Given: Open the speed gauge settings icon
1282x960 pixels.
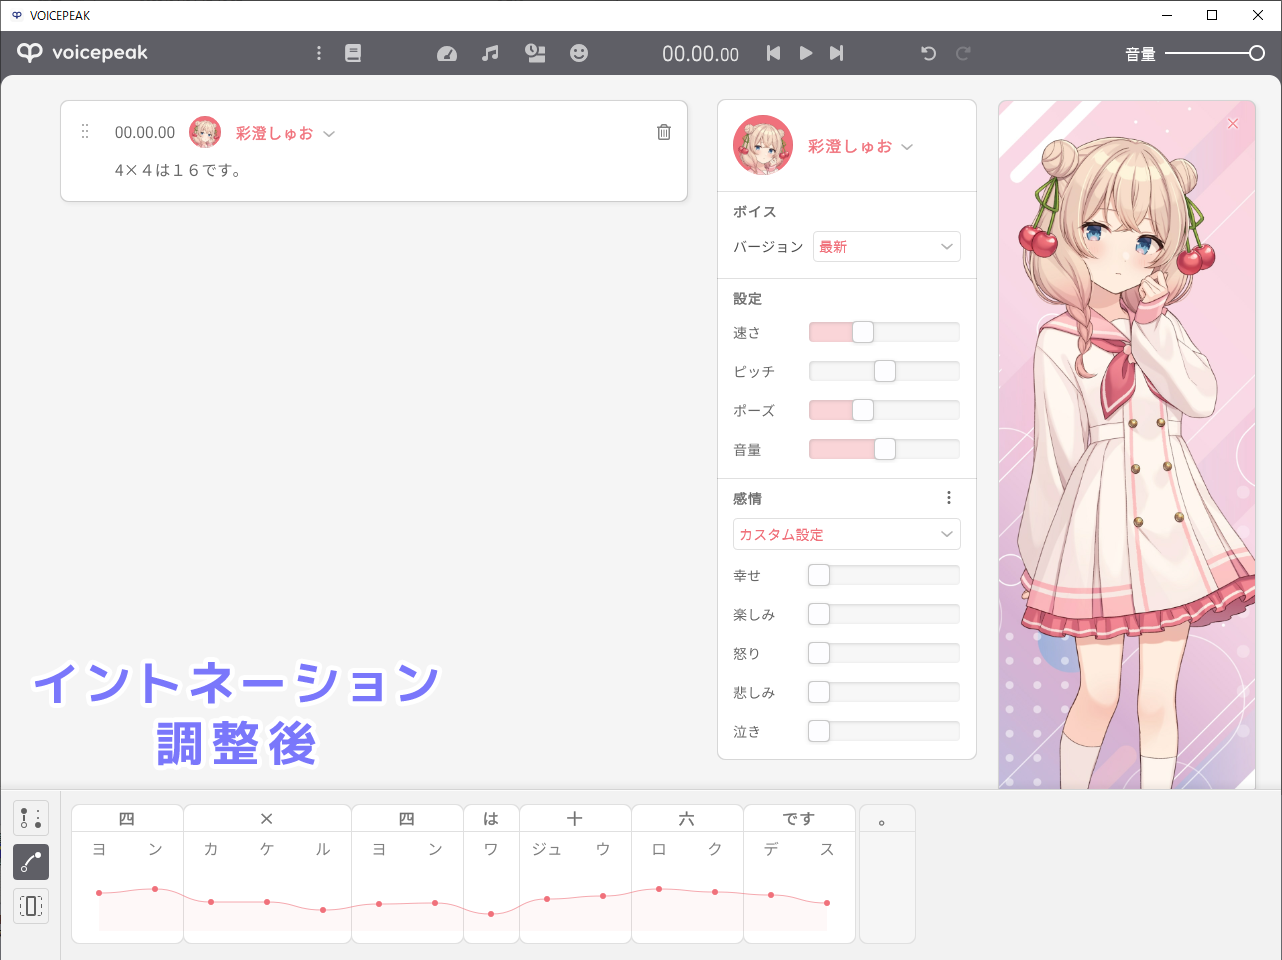Looking at the screenshot, I should 447,53.
